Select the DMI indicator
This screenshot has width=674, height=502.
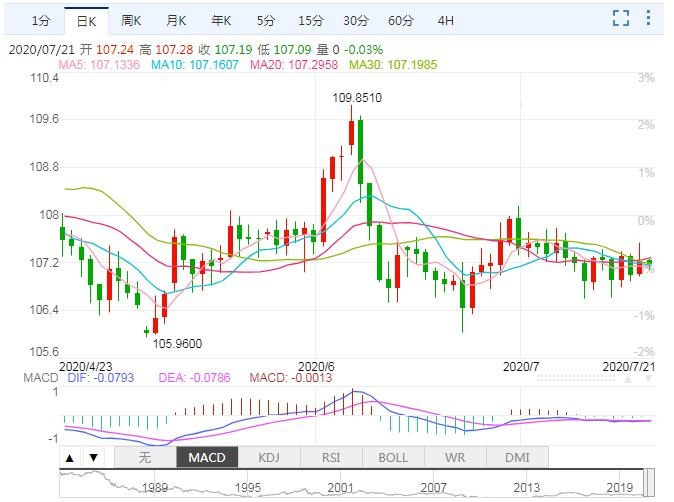[x=516, y=458]
